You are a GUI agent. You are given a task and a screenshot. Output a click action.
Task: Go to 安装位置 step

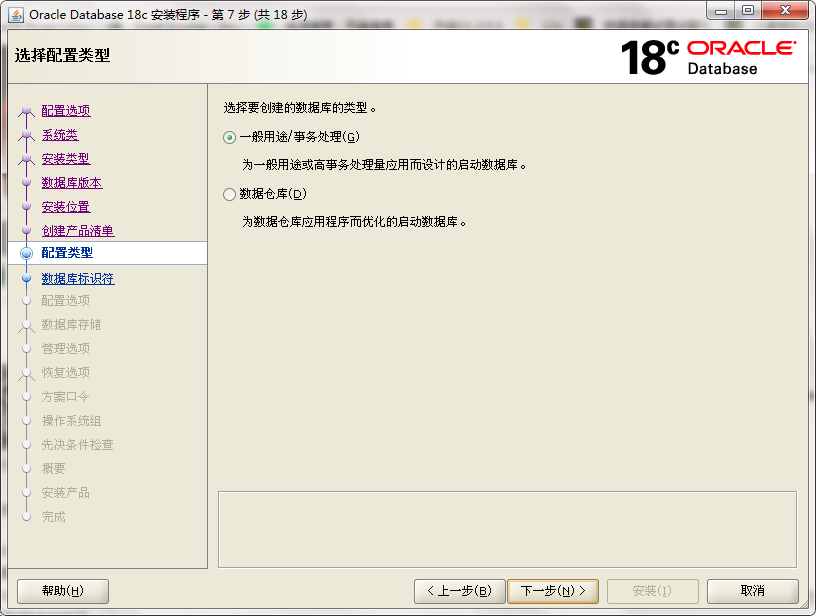pyautogui.click(x=66, y=207)
